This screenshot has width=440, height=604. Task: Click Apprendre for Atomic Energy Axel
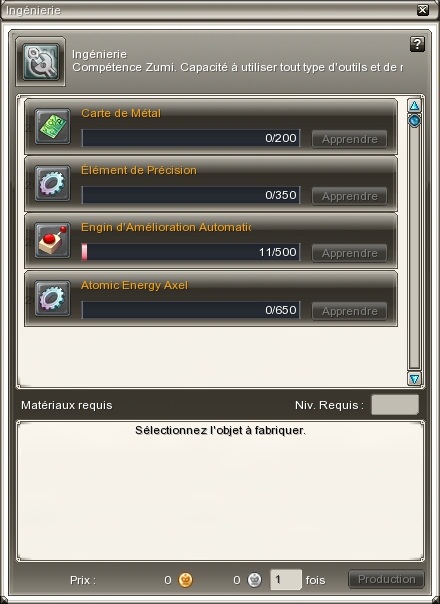pos(349,311)
